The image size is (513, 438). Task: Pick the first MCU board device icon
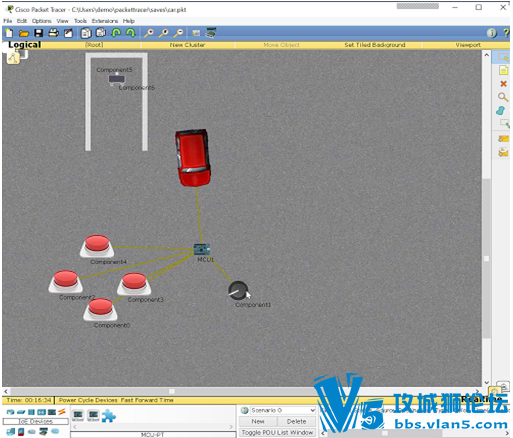click(78, 415)
